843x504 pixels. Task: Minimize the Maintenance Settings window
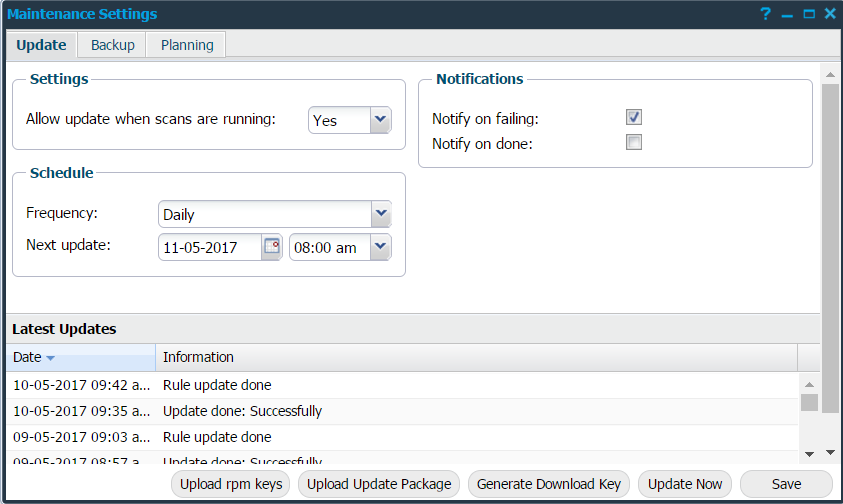(788, 14)
